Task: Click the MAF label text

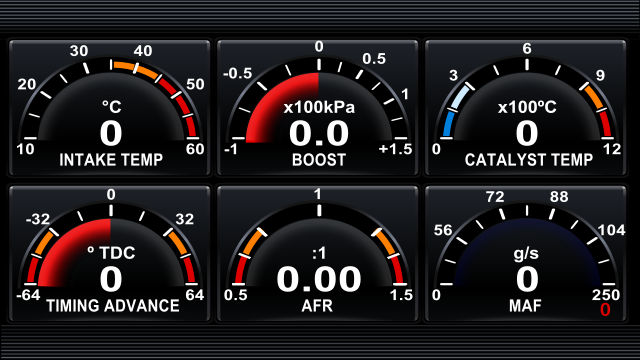Action: [525, 305]
